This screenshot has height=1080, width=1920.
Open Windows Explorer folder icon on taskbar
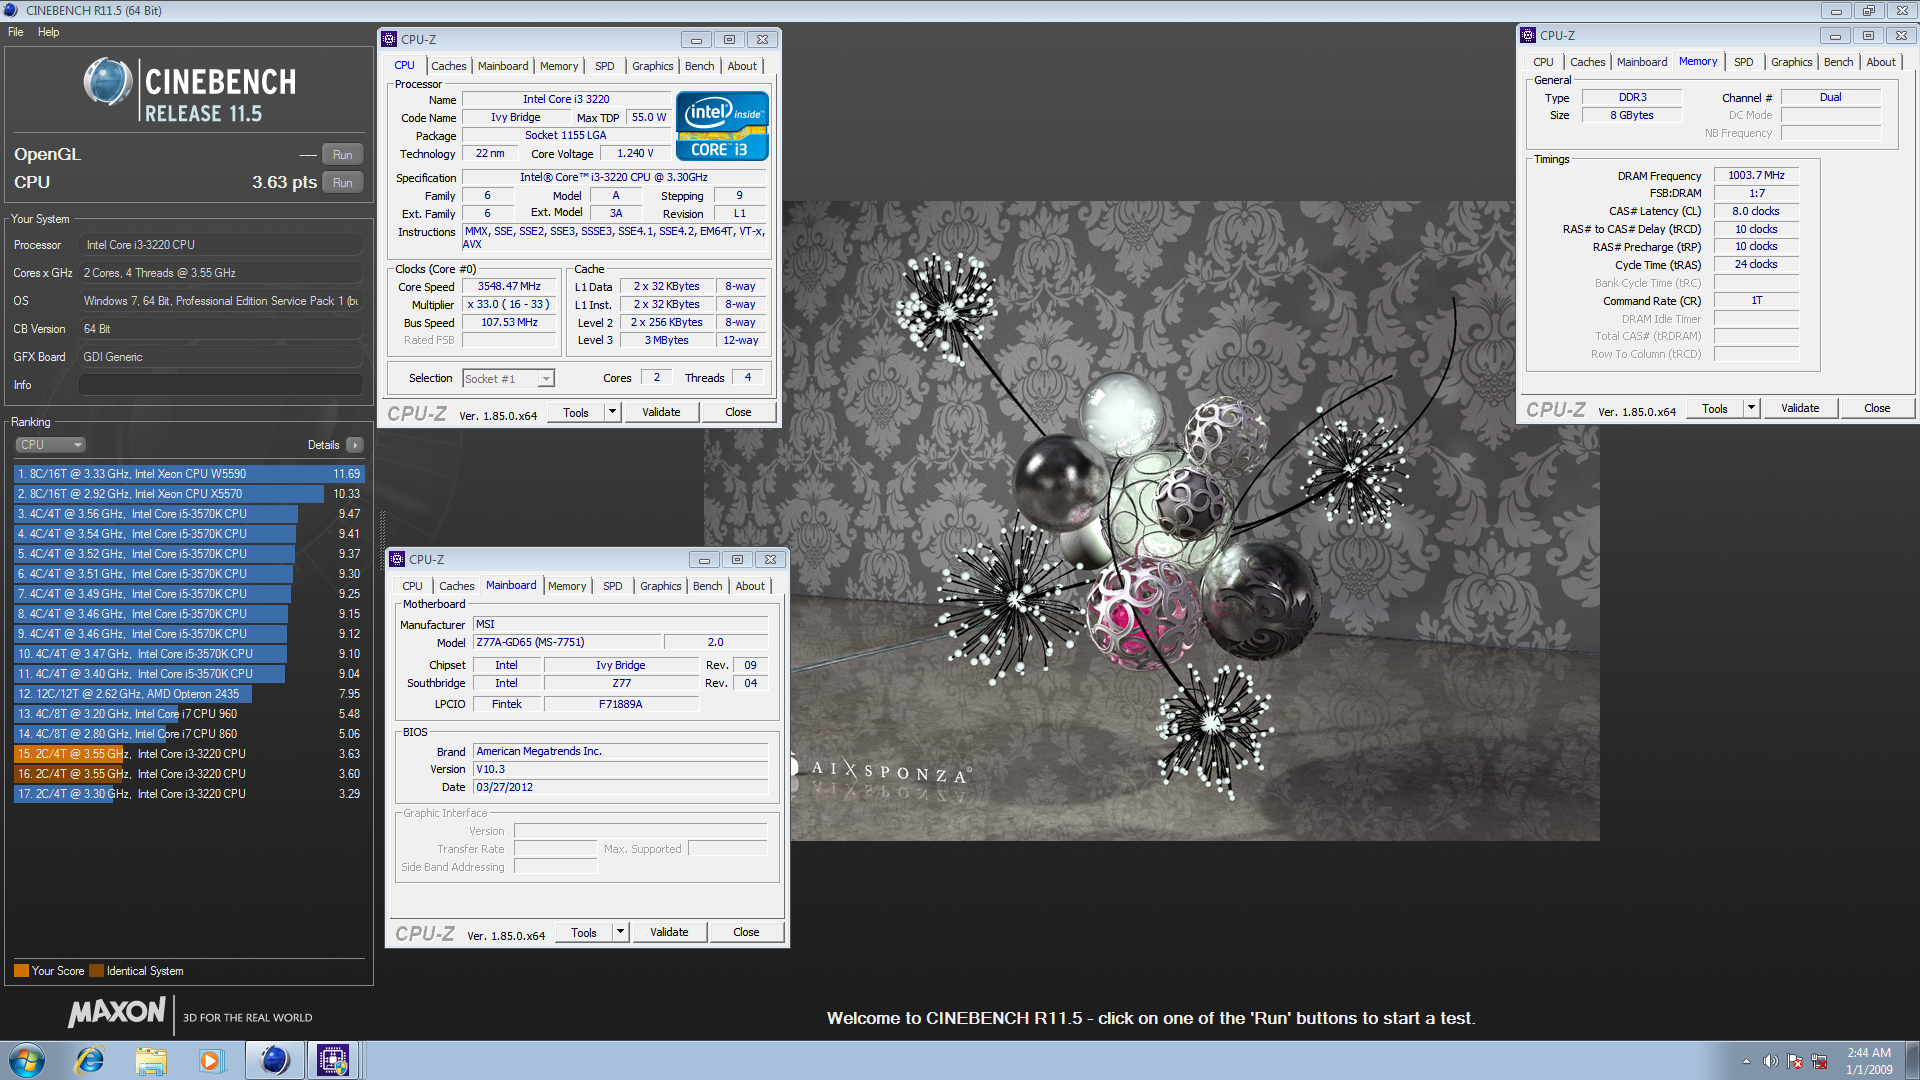(151, 1060)
